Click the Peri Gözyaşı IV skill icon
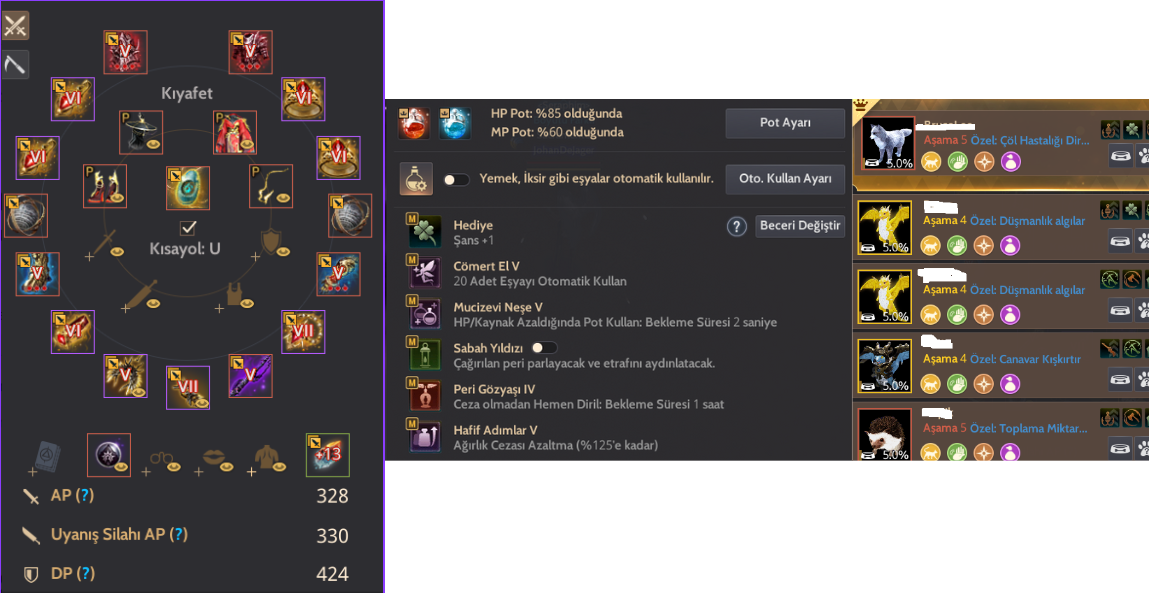The image size is (1149, 593). tap(424, 396)
